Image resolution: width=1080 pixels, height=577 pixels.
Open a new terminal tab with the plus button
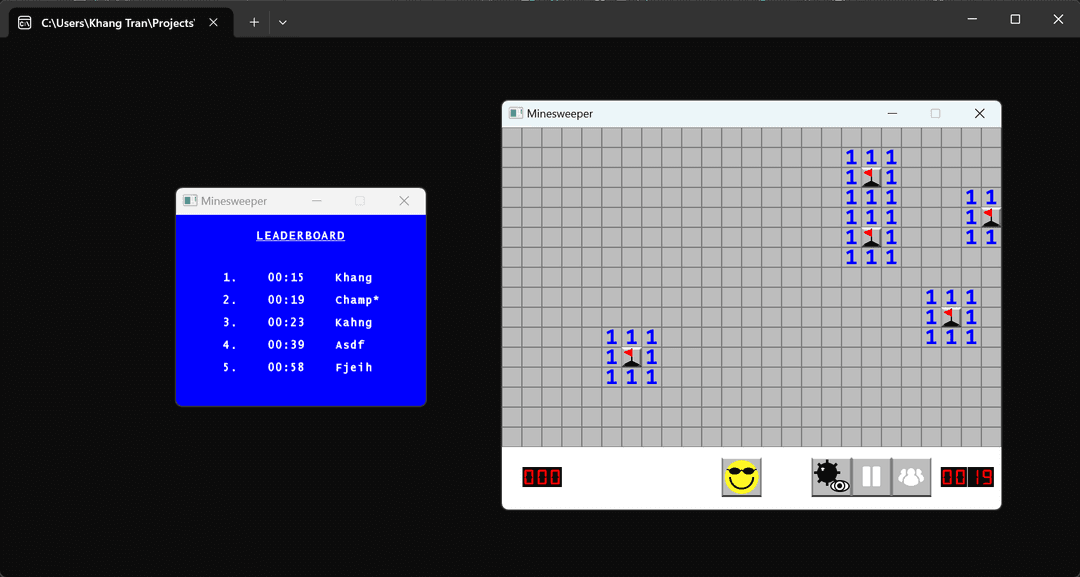[x=253, y=21]
